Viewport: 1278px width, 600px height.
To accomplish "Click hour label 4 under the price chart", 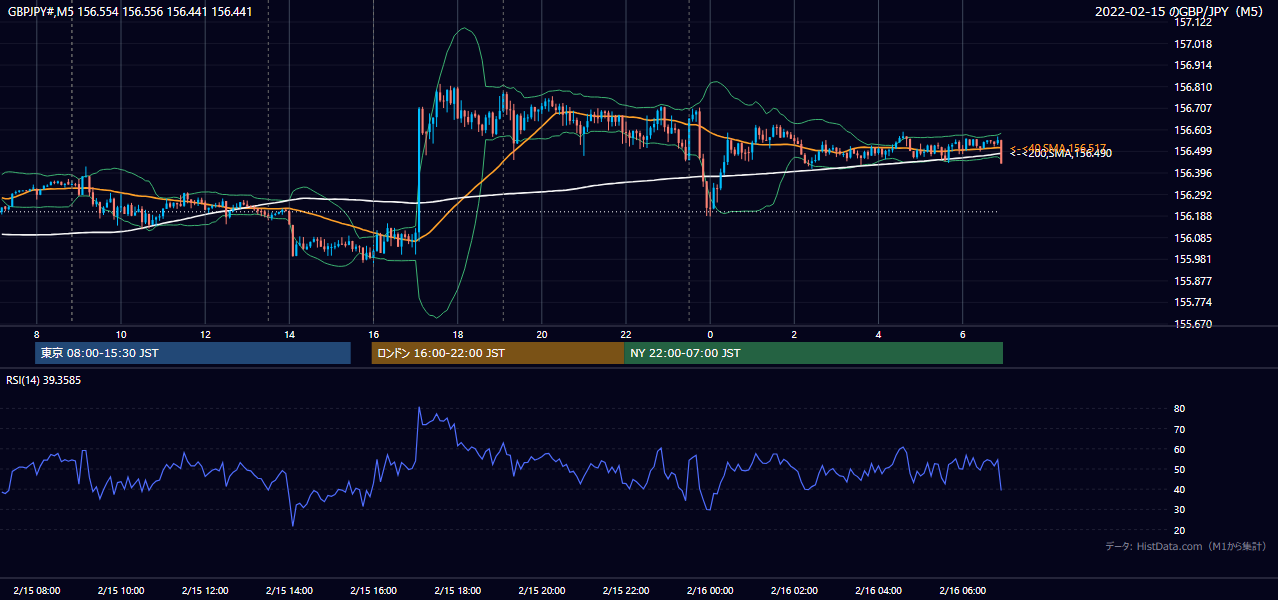I will coord(878,334).
